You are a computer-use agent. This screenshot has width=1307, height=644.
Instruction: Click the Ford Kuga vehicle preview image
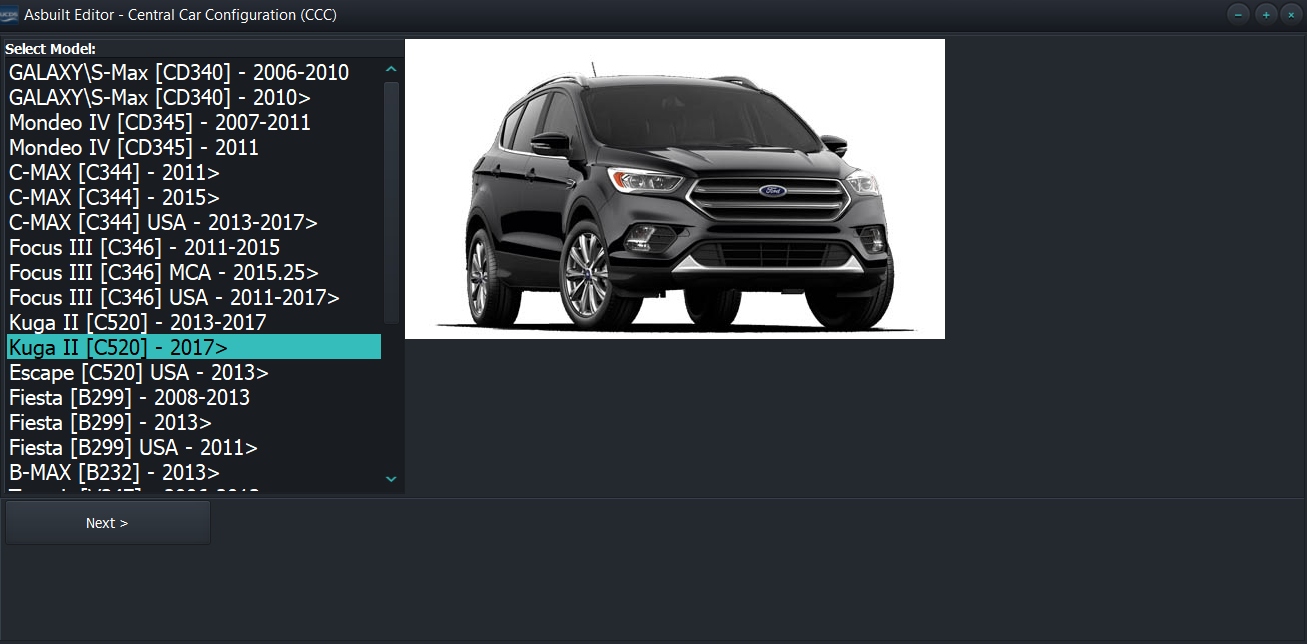click(x=675, y=189)
